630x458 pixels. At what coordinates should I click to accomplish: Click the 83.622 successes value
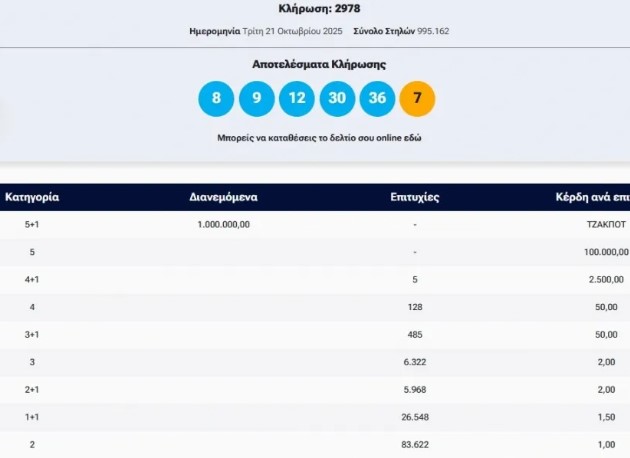coord(414,444)
